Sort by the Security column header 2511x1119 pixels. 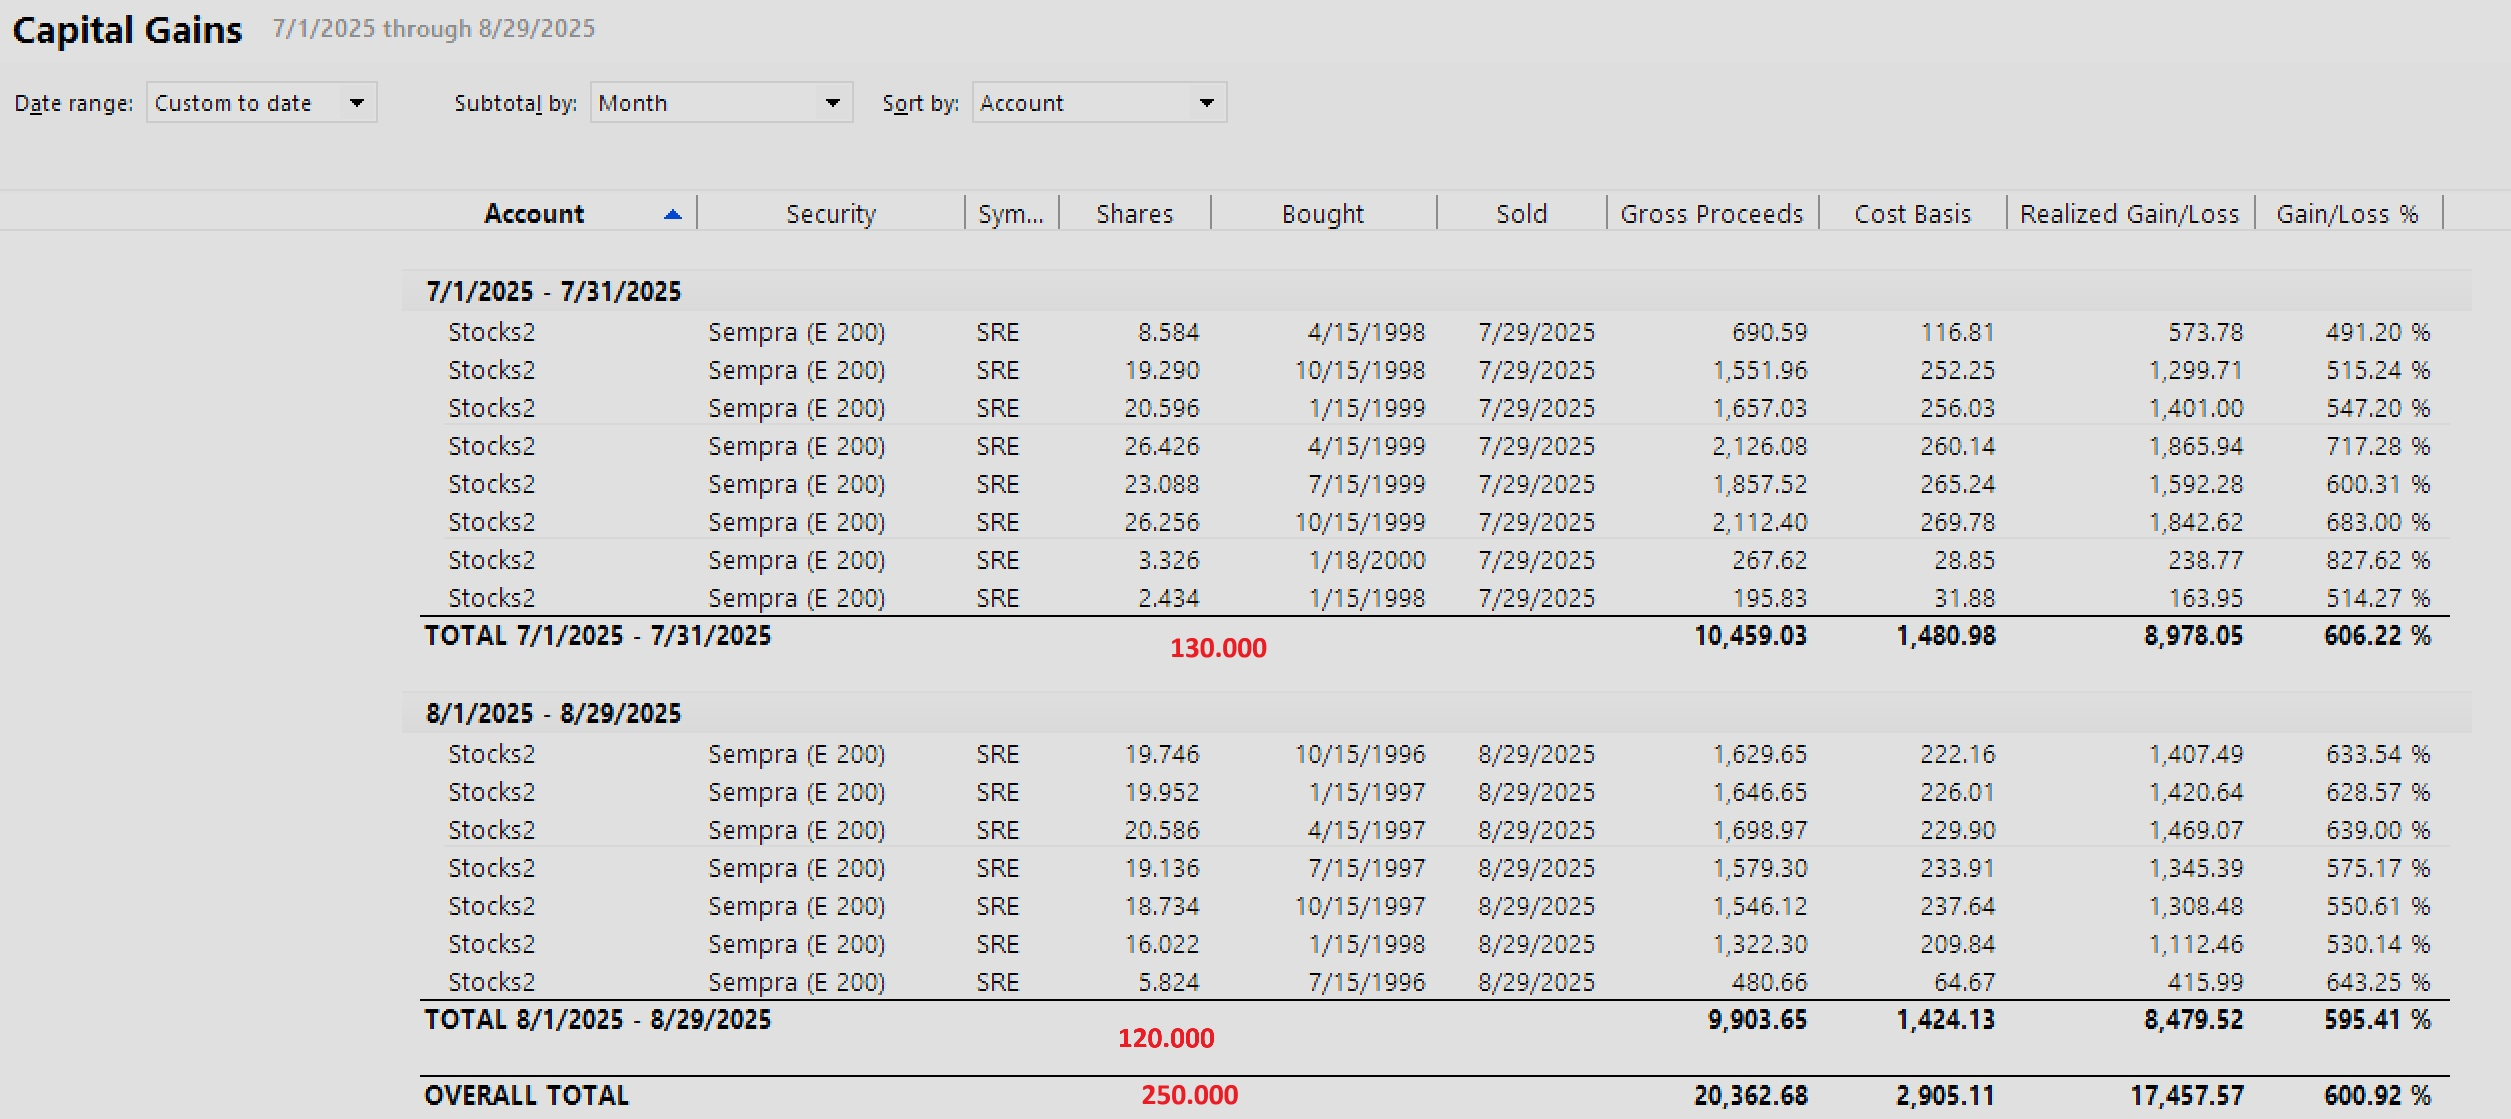point(830,214)
